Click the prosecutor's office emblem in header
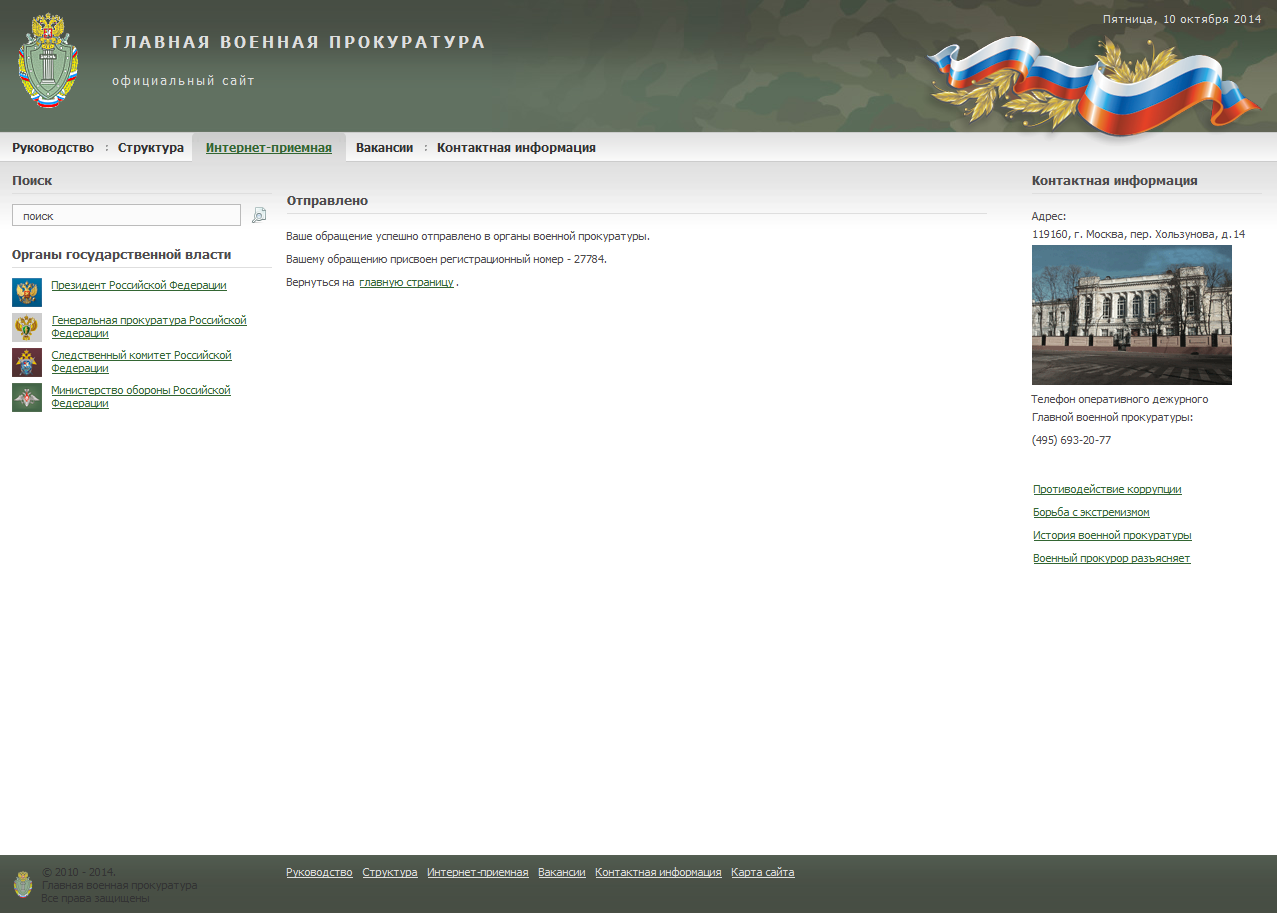 pyautogui.click(x=48, y=61)
